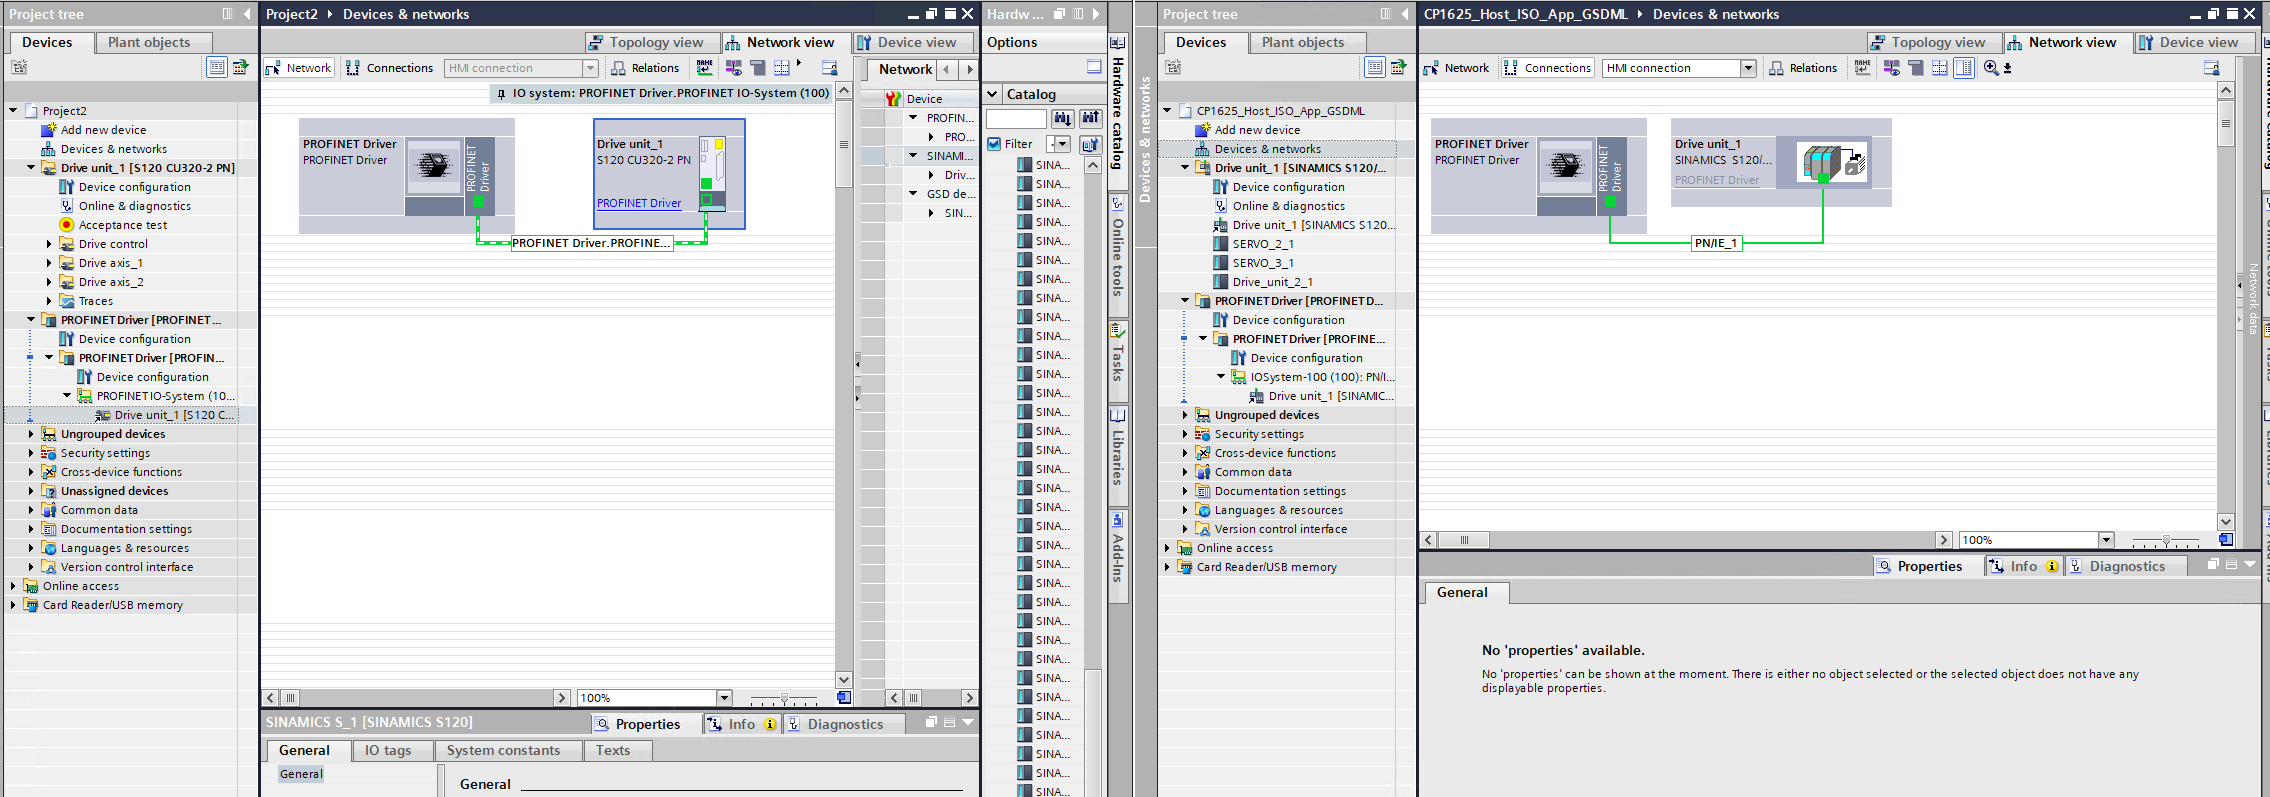Open the HMI connection dropdown in the CP1625 toolbar
This screenshot has width=2270, height=797.
(1748, 68)
